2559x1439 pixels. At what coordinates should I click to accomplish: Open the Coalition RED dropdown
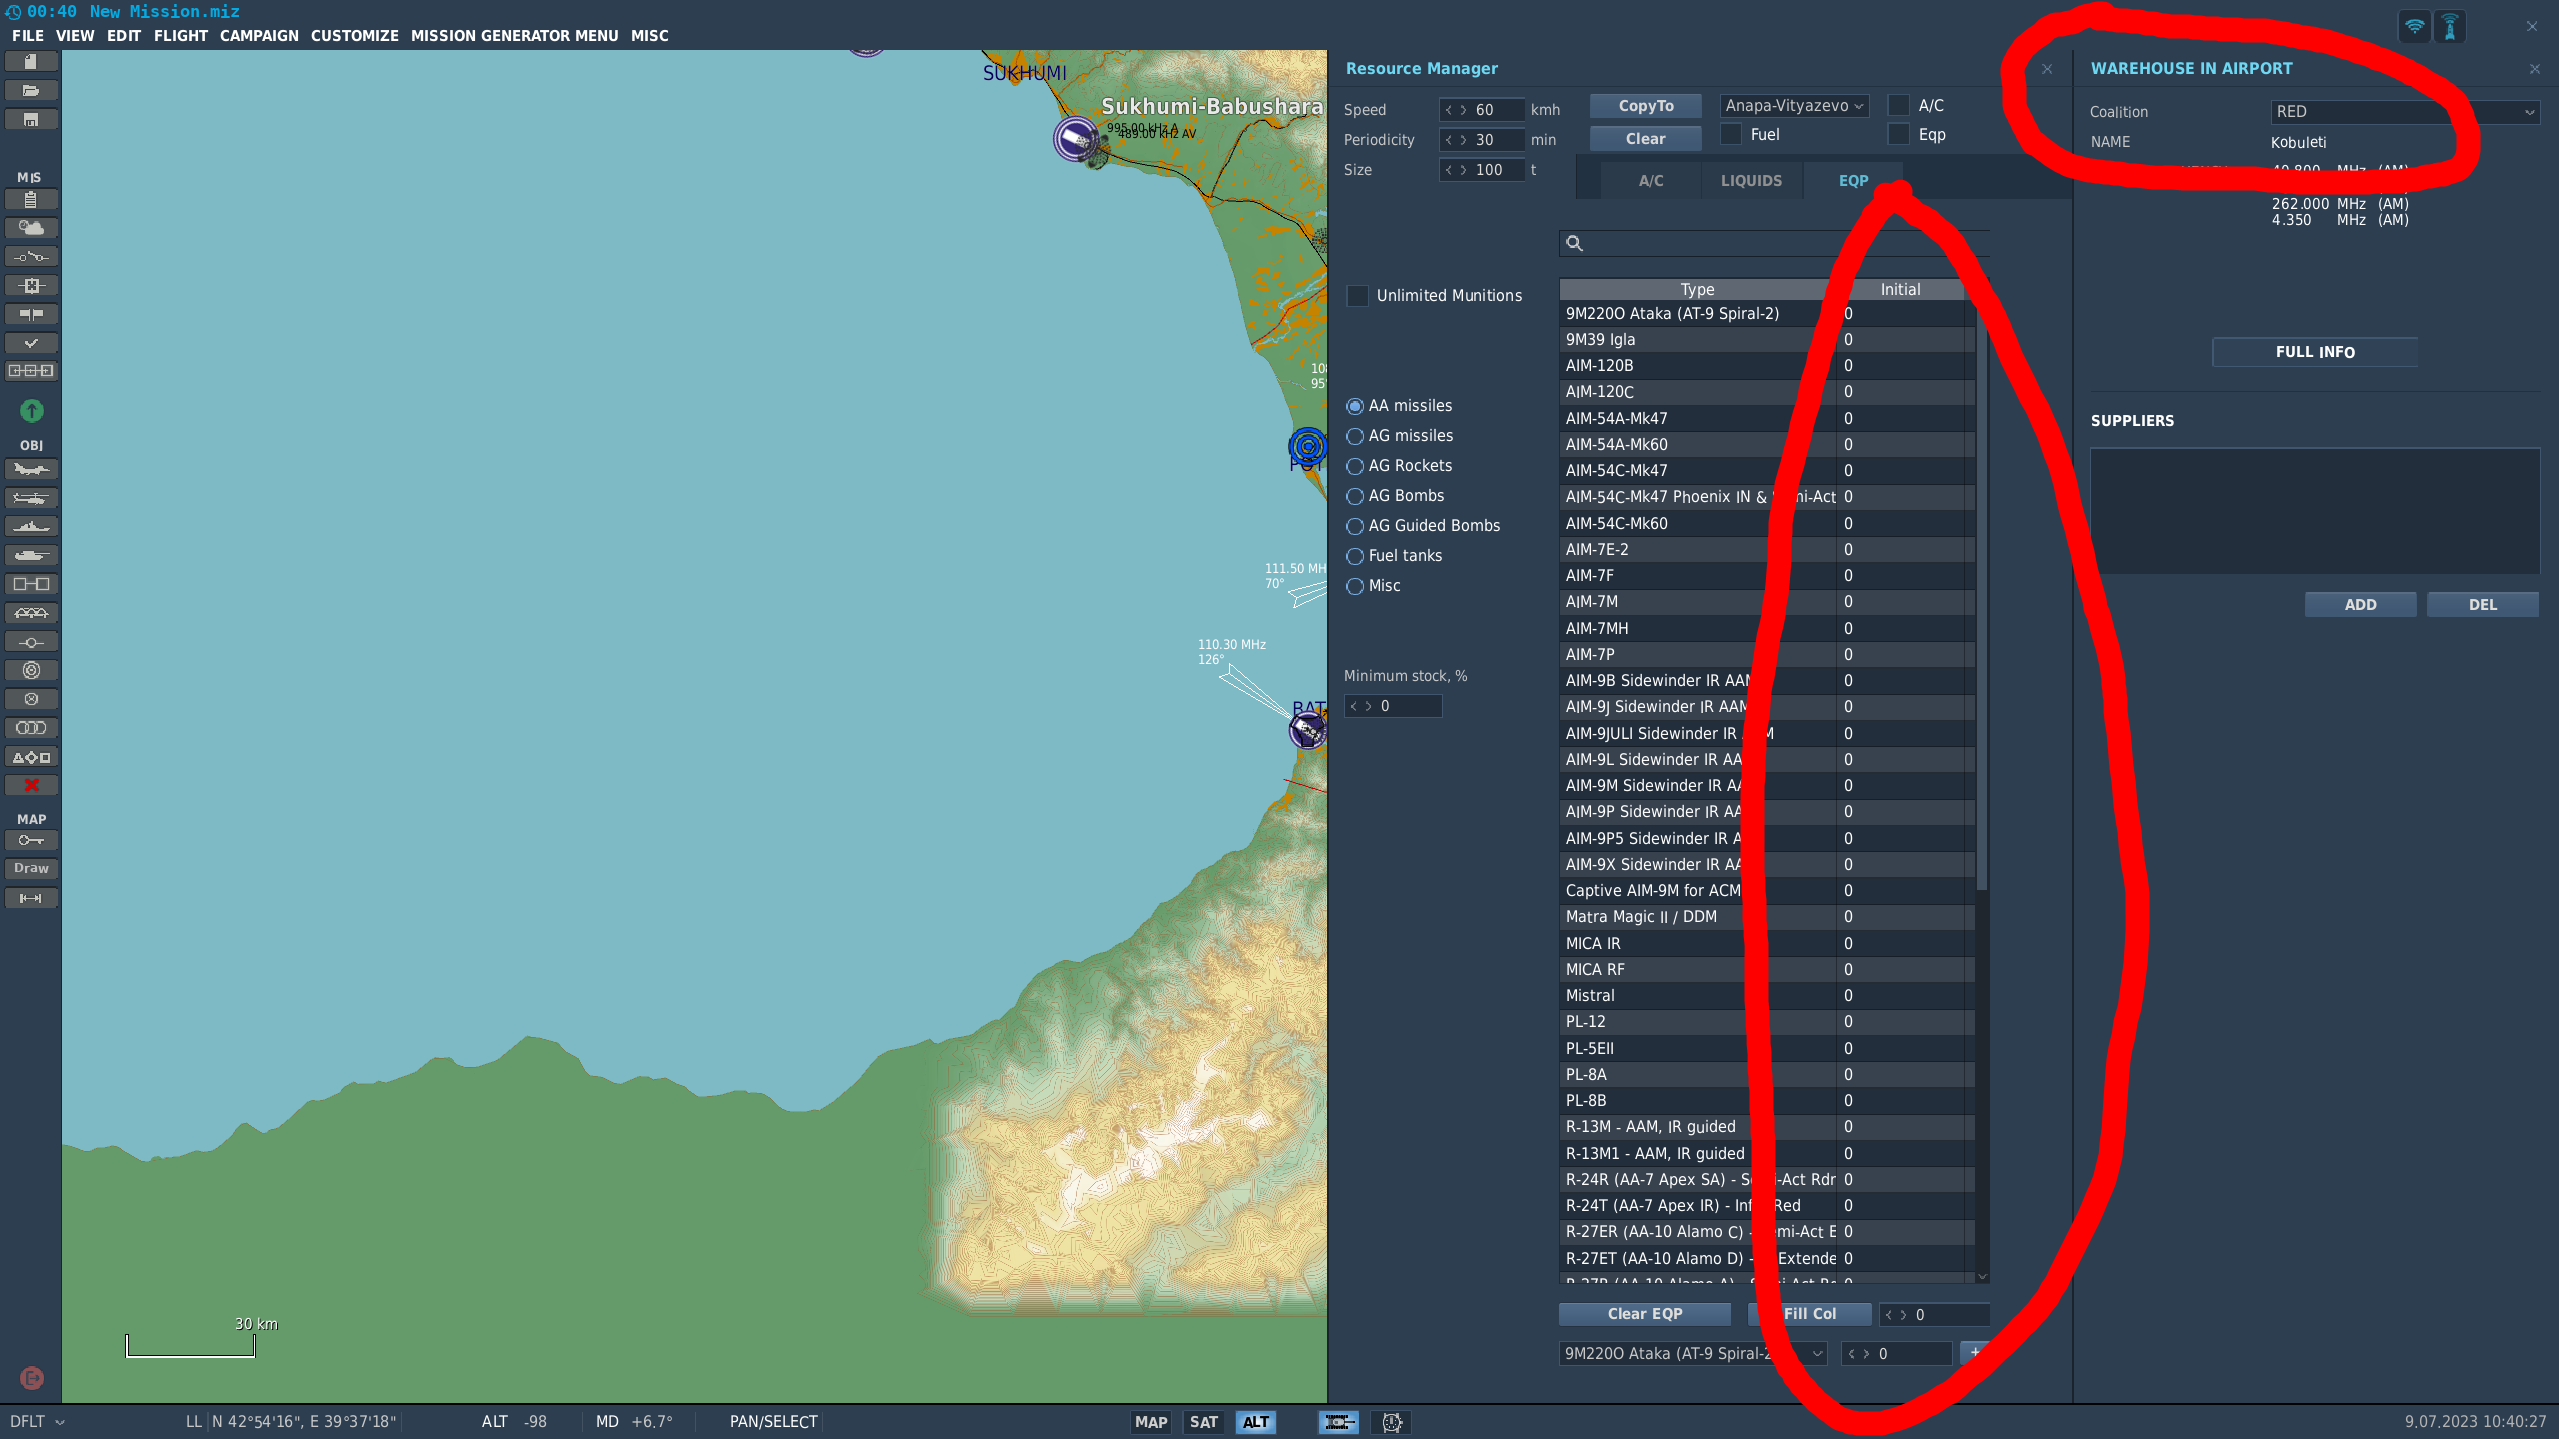coord(2404,112)
